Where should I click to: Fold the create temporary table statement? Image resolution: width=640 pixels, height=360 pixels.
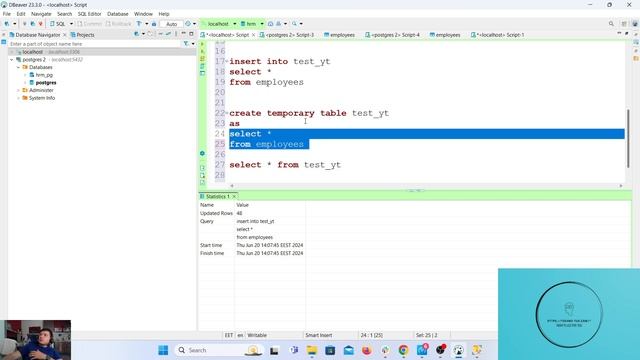[x=227, y=113]
